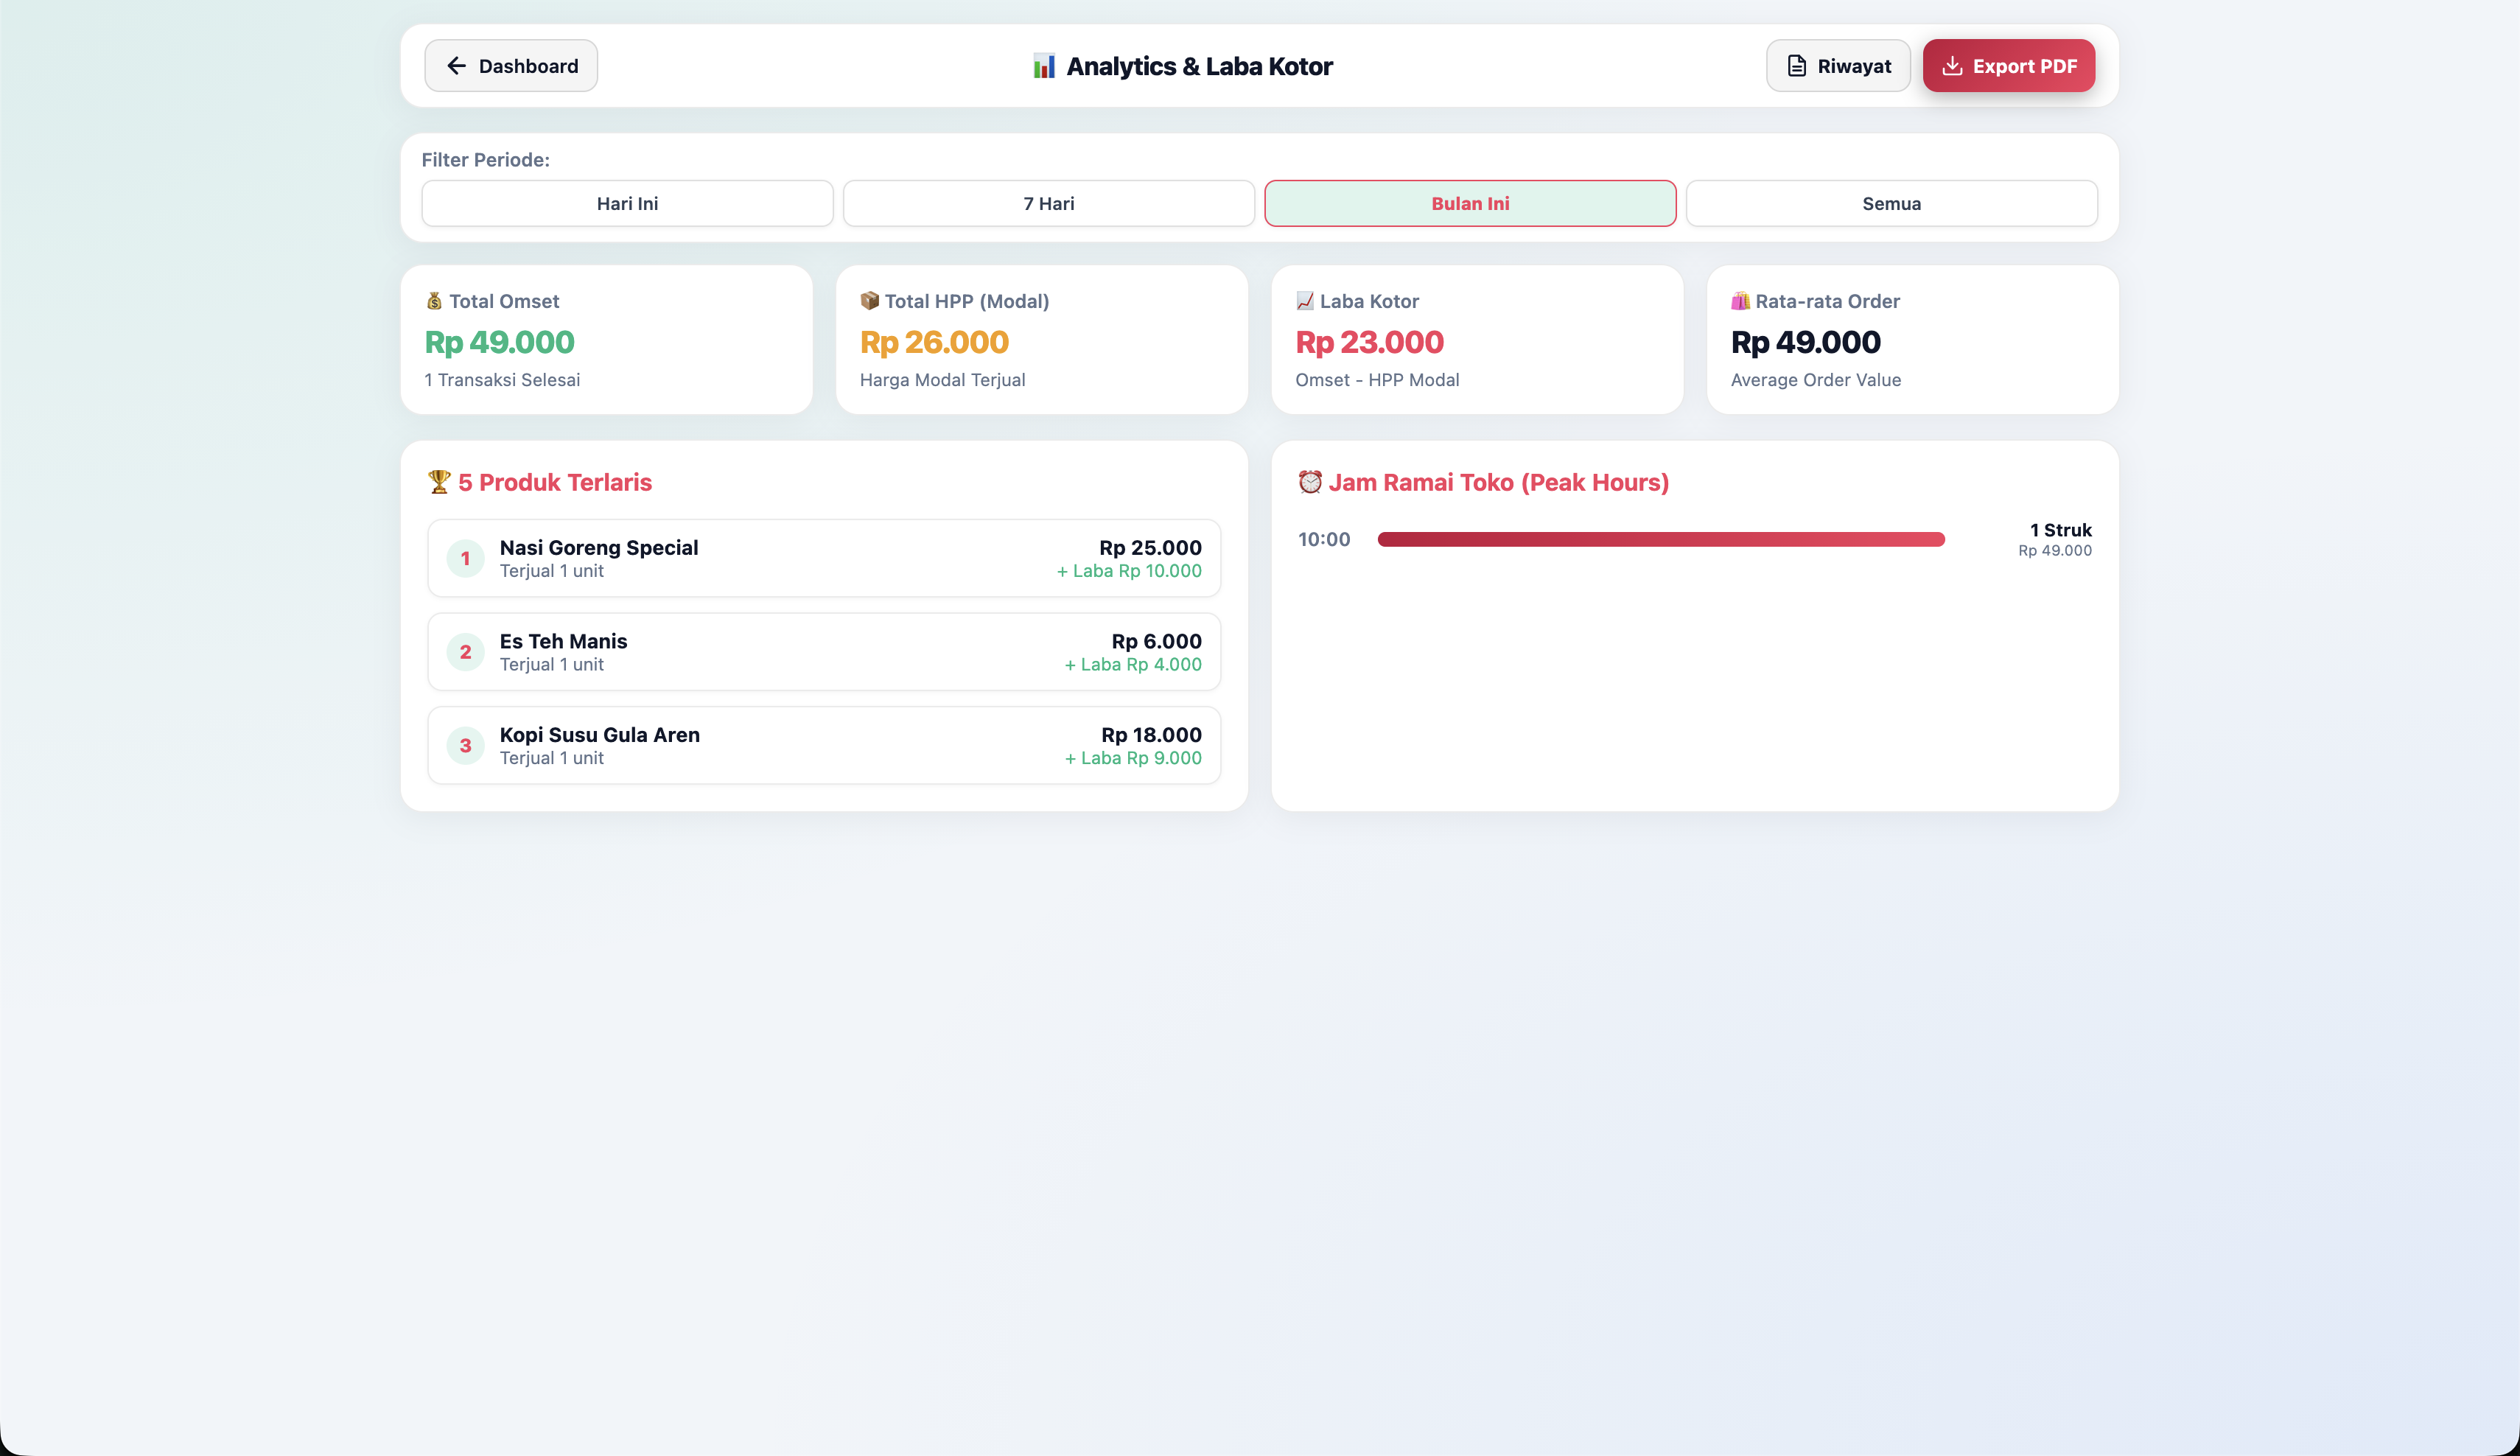Export the report as PDF
The image size is (2520, 1456).
tap(2008, 66)
